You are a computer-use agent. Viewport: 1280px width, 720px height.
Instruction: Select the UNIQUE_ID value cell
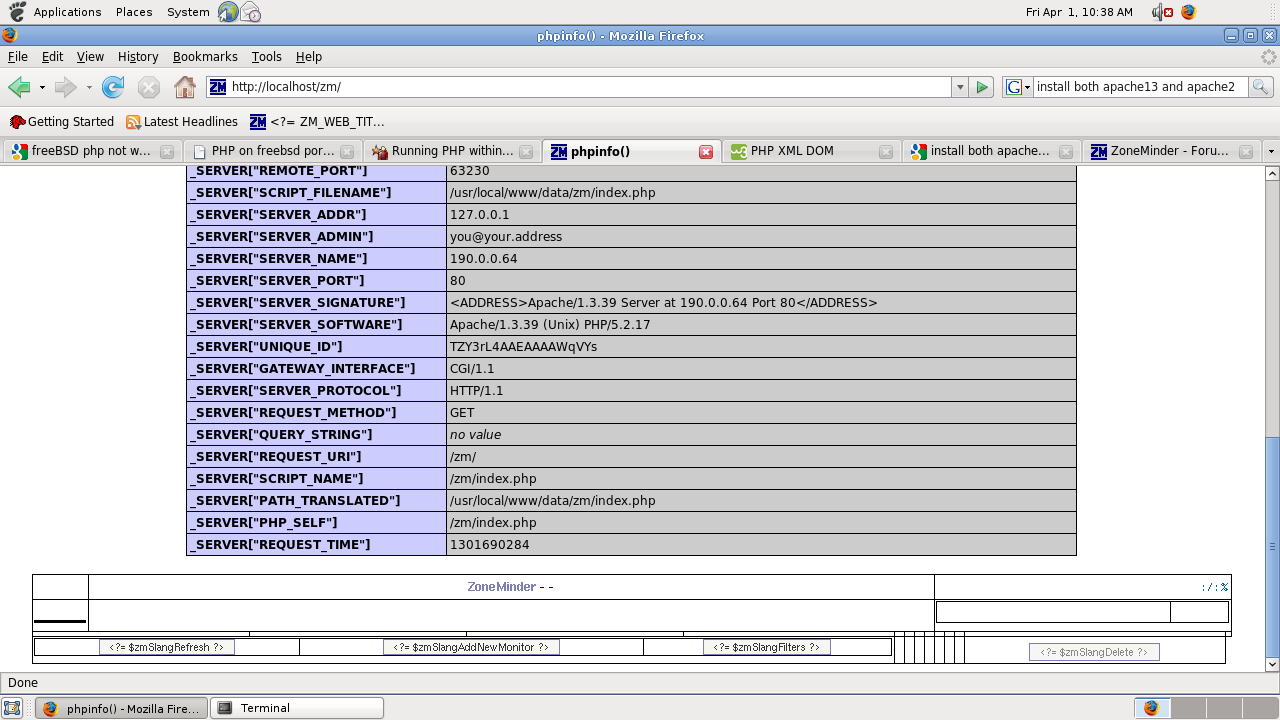tap(761, 347)
